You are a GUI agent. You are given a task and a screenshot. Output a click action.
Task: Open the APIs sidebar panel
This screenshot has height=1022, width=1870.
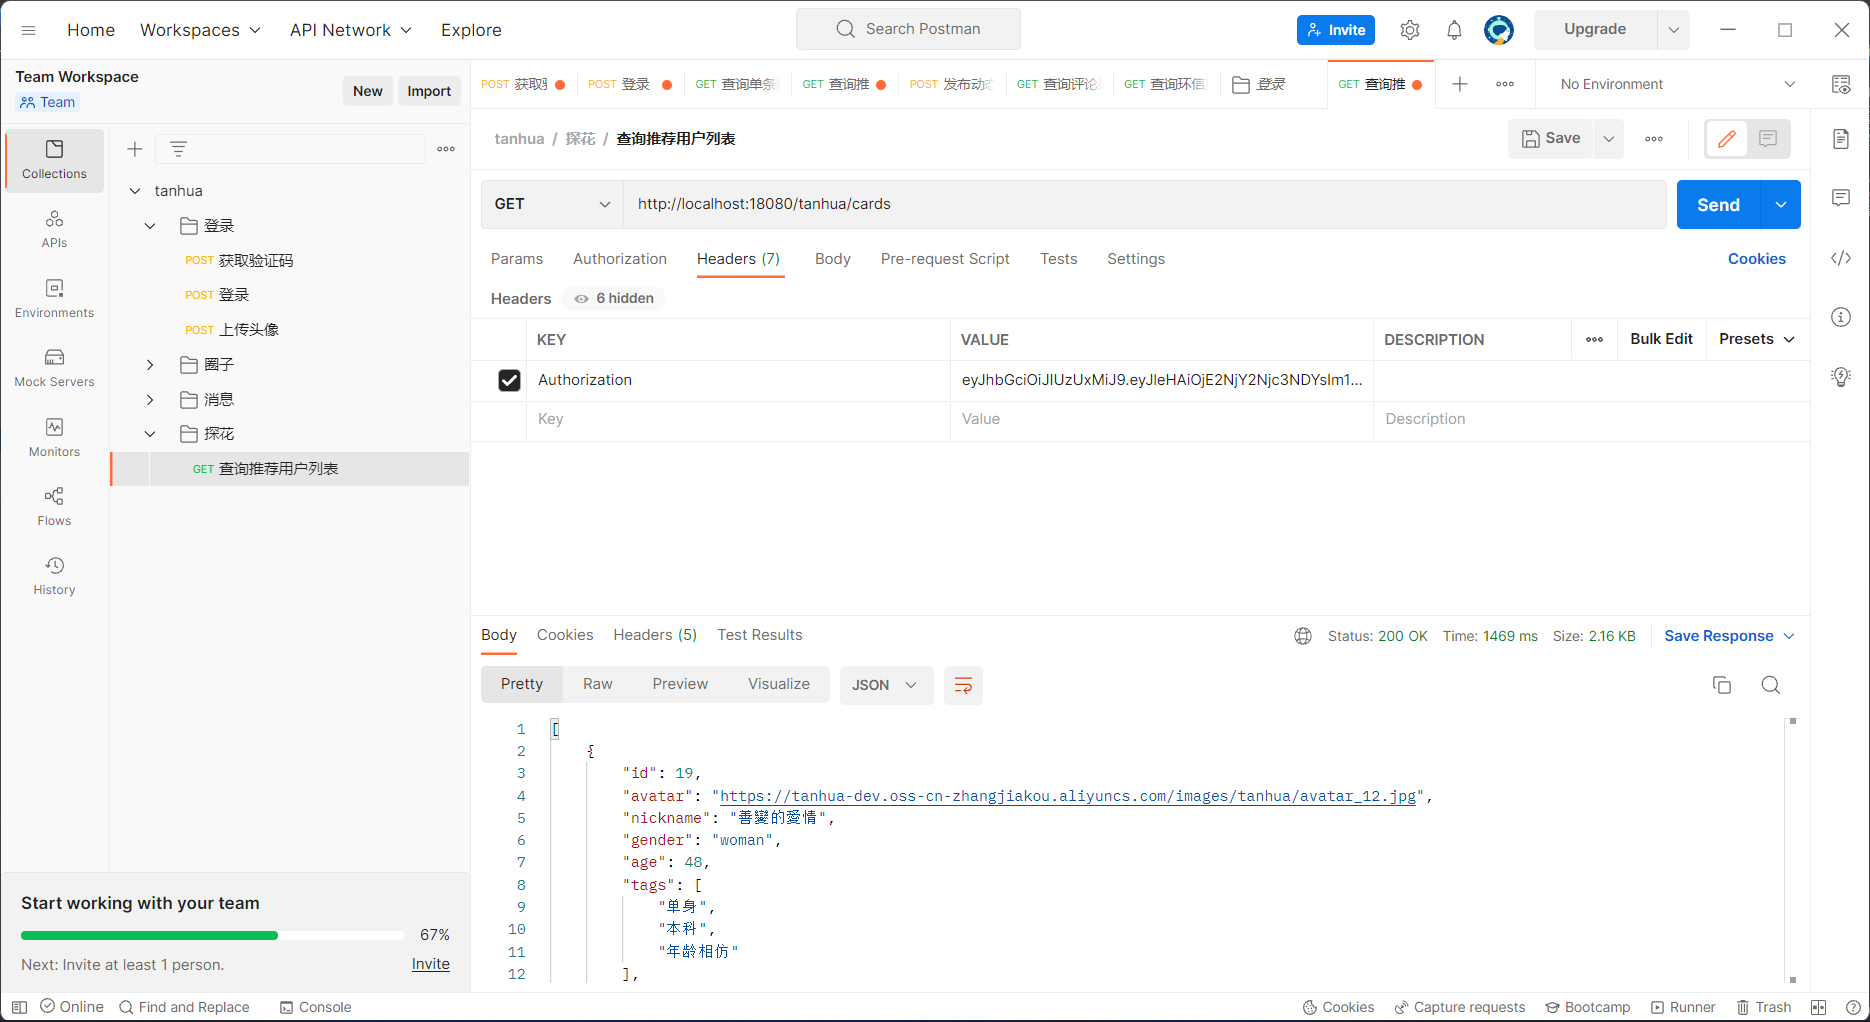pyautogui.click(x=54, y=229)
